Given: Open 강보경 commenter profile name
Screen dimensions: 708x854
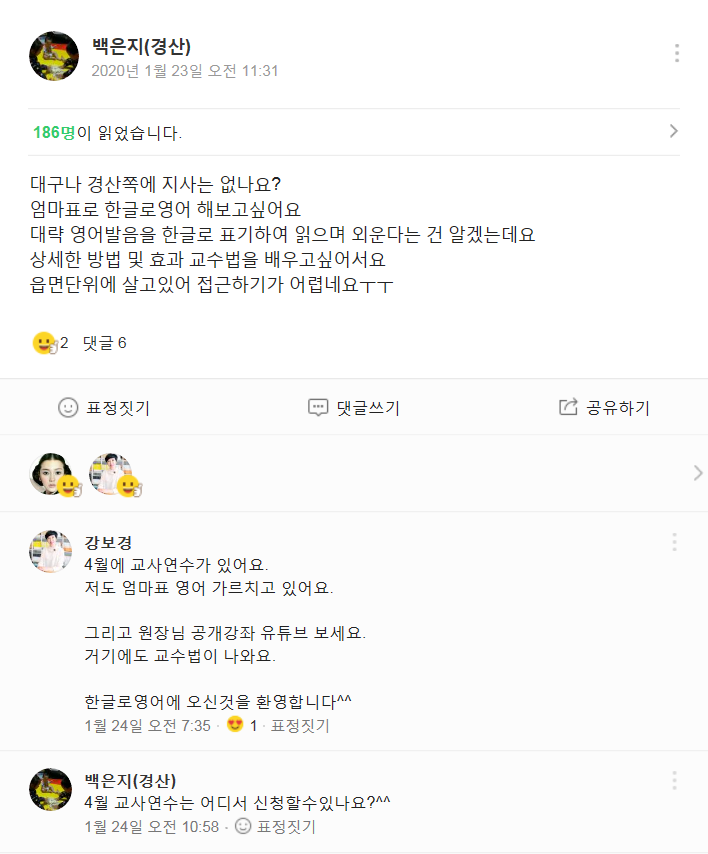Looking at the screenshot, I should [108, 543].
